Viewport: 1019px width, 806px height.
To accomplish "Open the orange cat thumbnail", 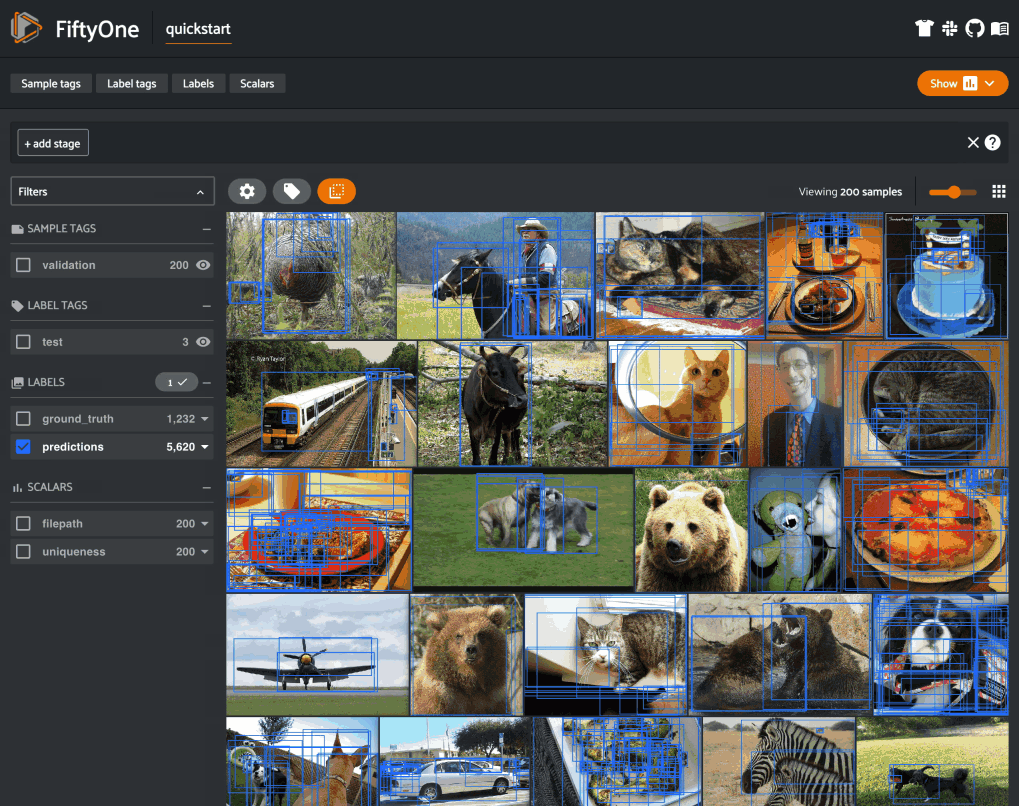I will pyautogui.click(x=678, y=404).
